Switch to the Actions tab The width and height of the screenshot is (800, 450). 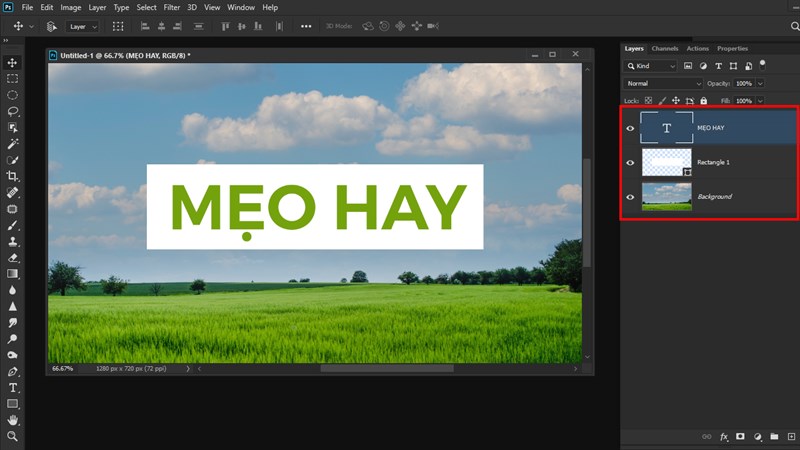click(x=697, y=48)
